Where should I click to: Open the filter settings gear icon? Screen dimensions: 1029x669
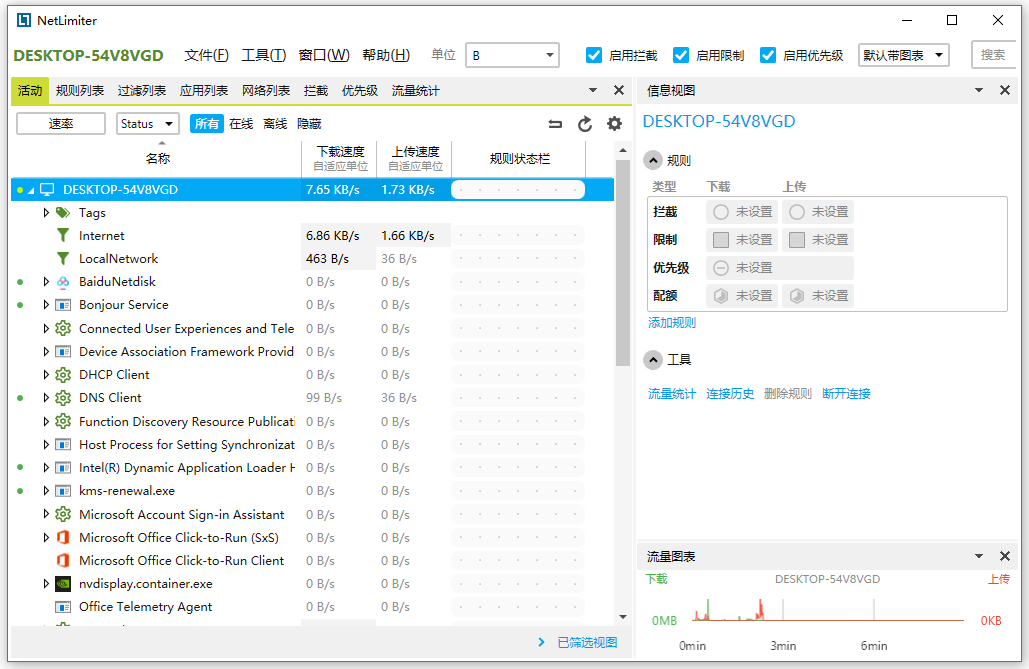614,123
